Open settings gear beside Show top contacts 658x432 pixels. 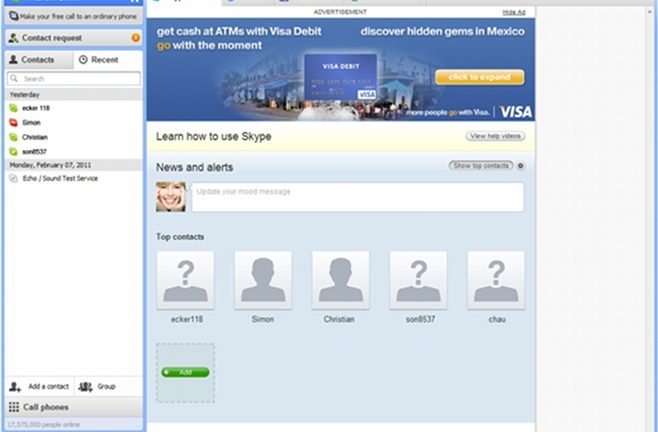[x=520, y=166]
